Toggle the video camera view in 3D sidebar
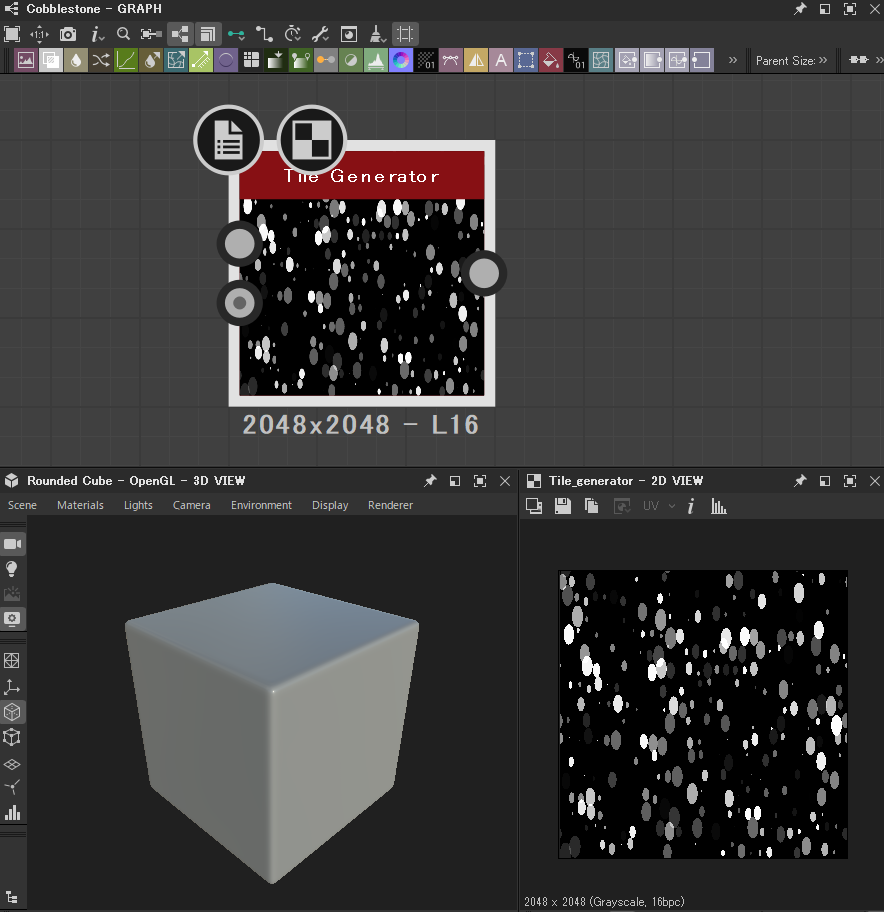The height and width of the screenshot is (912, 884). (x=12, y=544)
